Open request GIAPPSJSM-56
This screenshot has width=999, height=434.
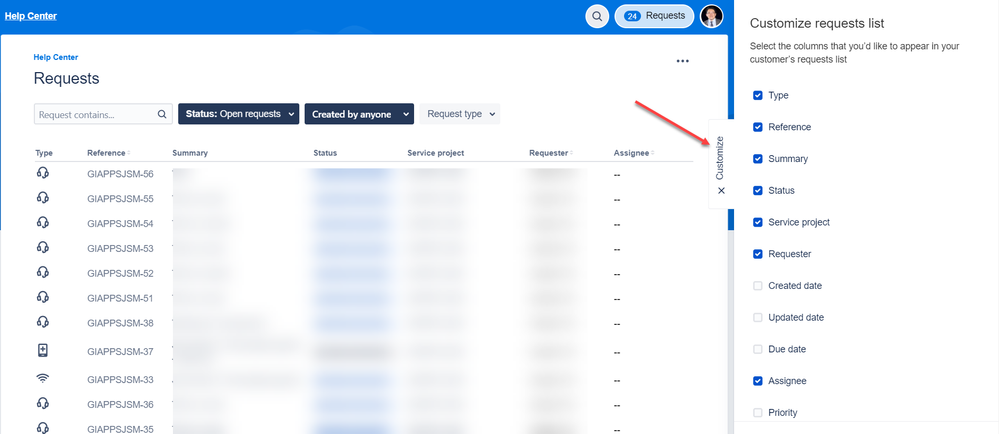click(120, 174)
